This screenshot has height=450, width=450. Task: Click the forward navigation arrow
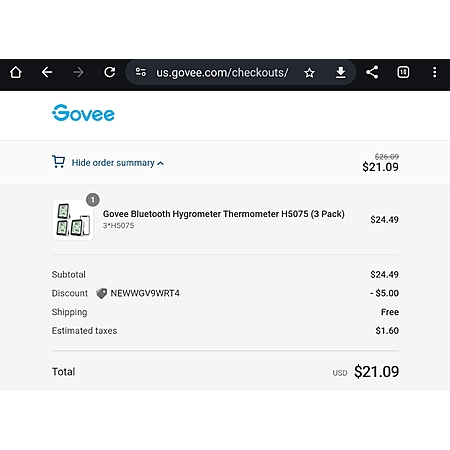[78, 72]
